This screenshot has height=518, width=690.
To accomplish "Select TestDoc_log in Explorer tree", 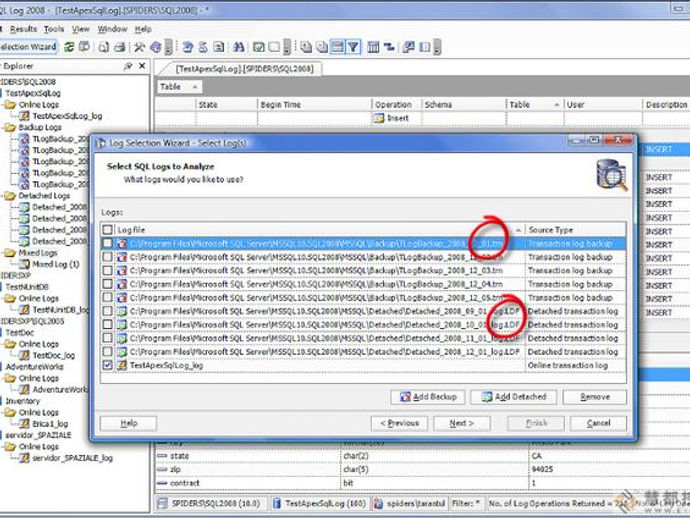I will (54, 355).
